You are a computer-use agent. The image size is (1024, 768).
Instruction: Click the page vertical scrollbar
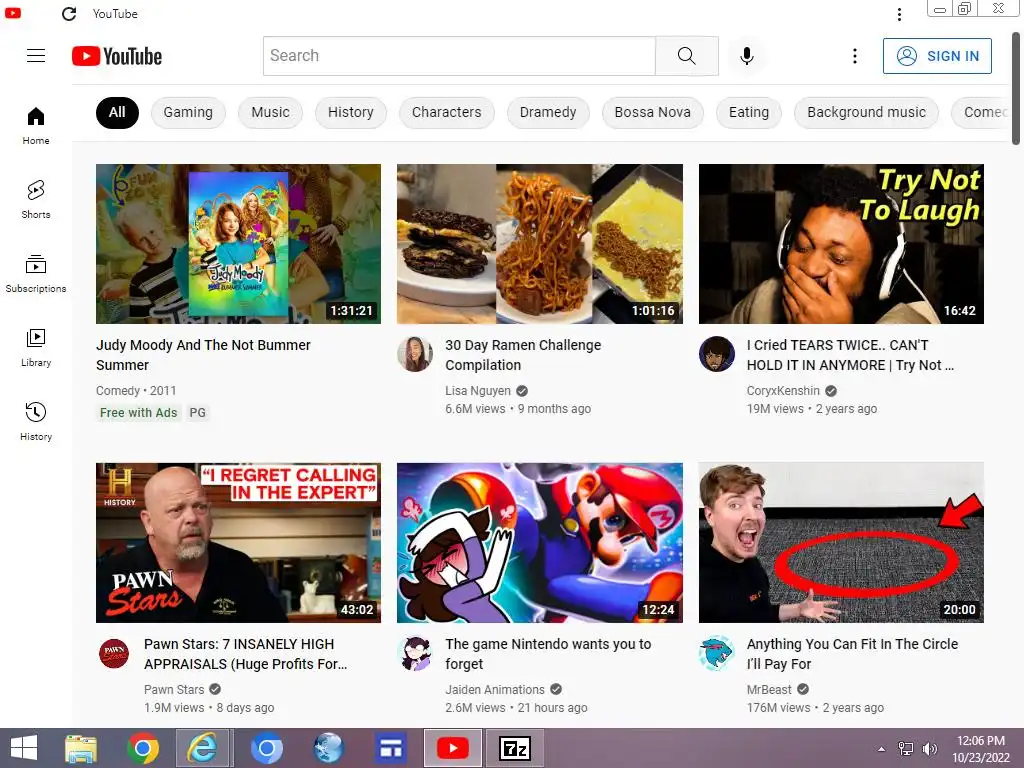[x=1016, y=88]
